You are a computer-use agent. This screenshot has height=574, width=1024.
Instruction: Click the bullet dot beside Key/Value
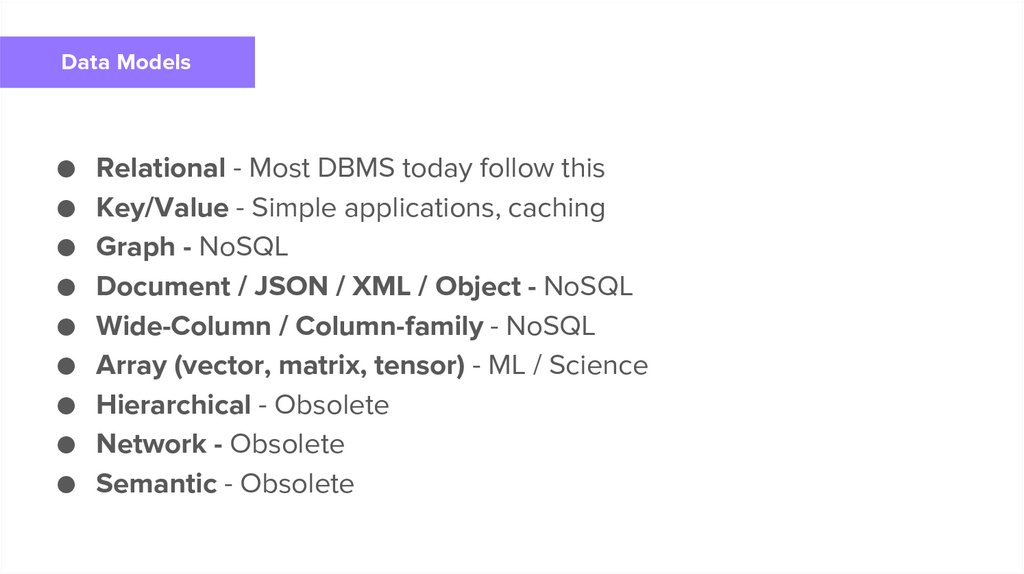coord(66,209)
